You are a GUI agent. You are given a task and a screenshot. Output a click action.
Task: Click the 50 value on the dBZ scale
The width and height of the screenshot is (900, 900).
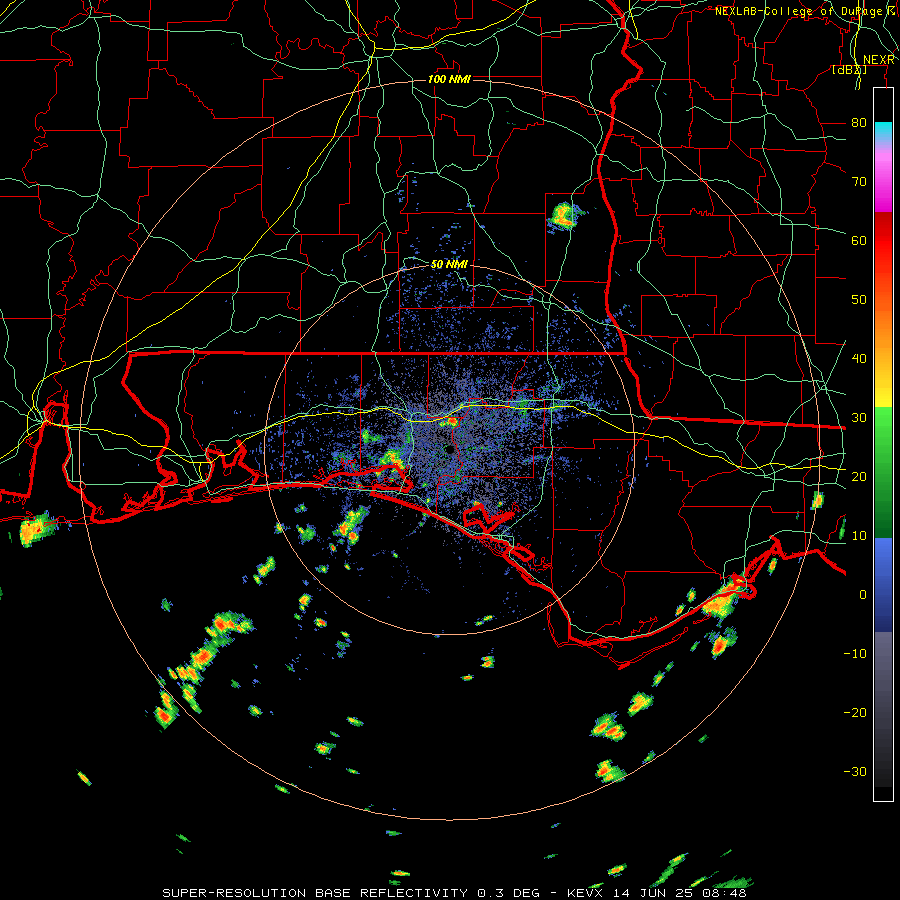pos(859,300)
